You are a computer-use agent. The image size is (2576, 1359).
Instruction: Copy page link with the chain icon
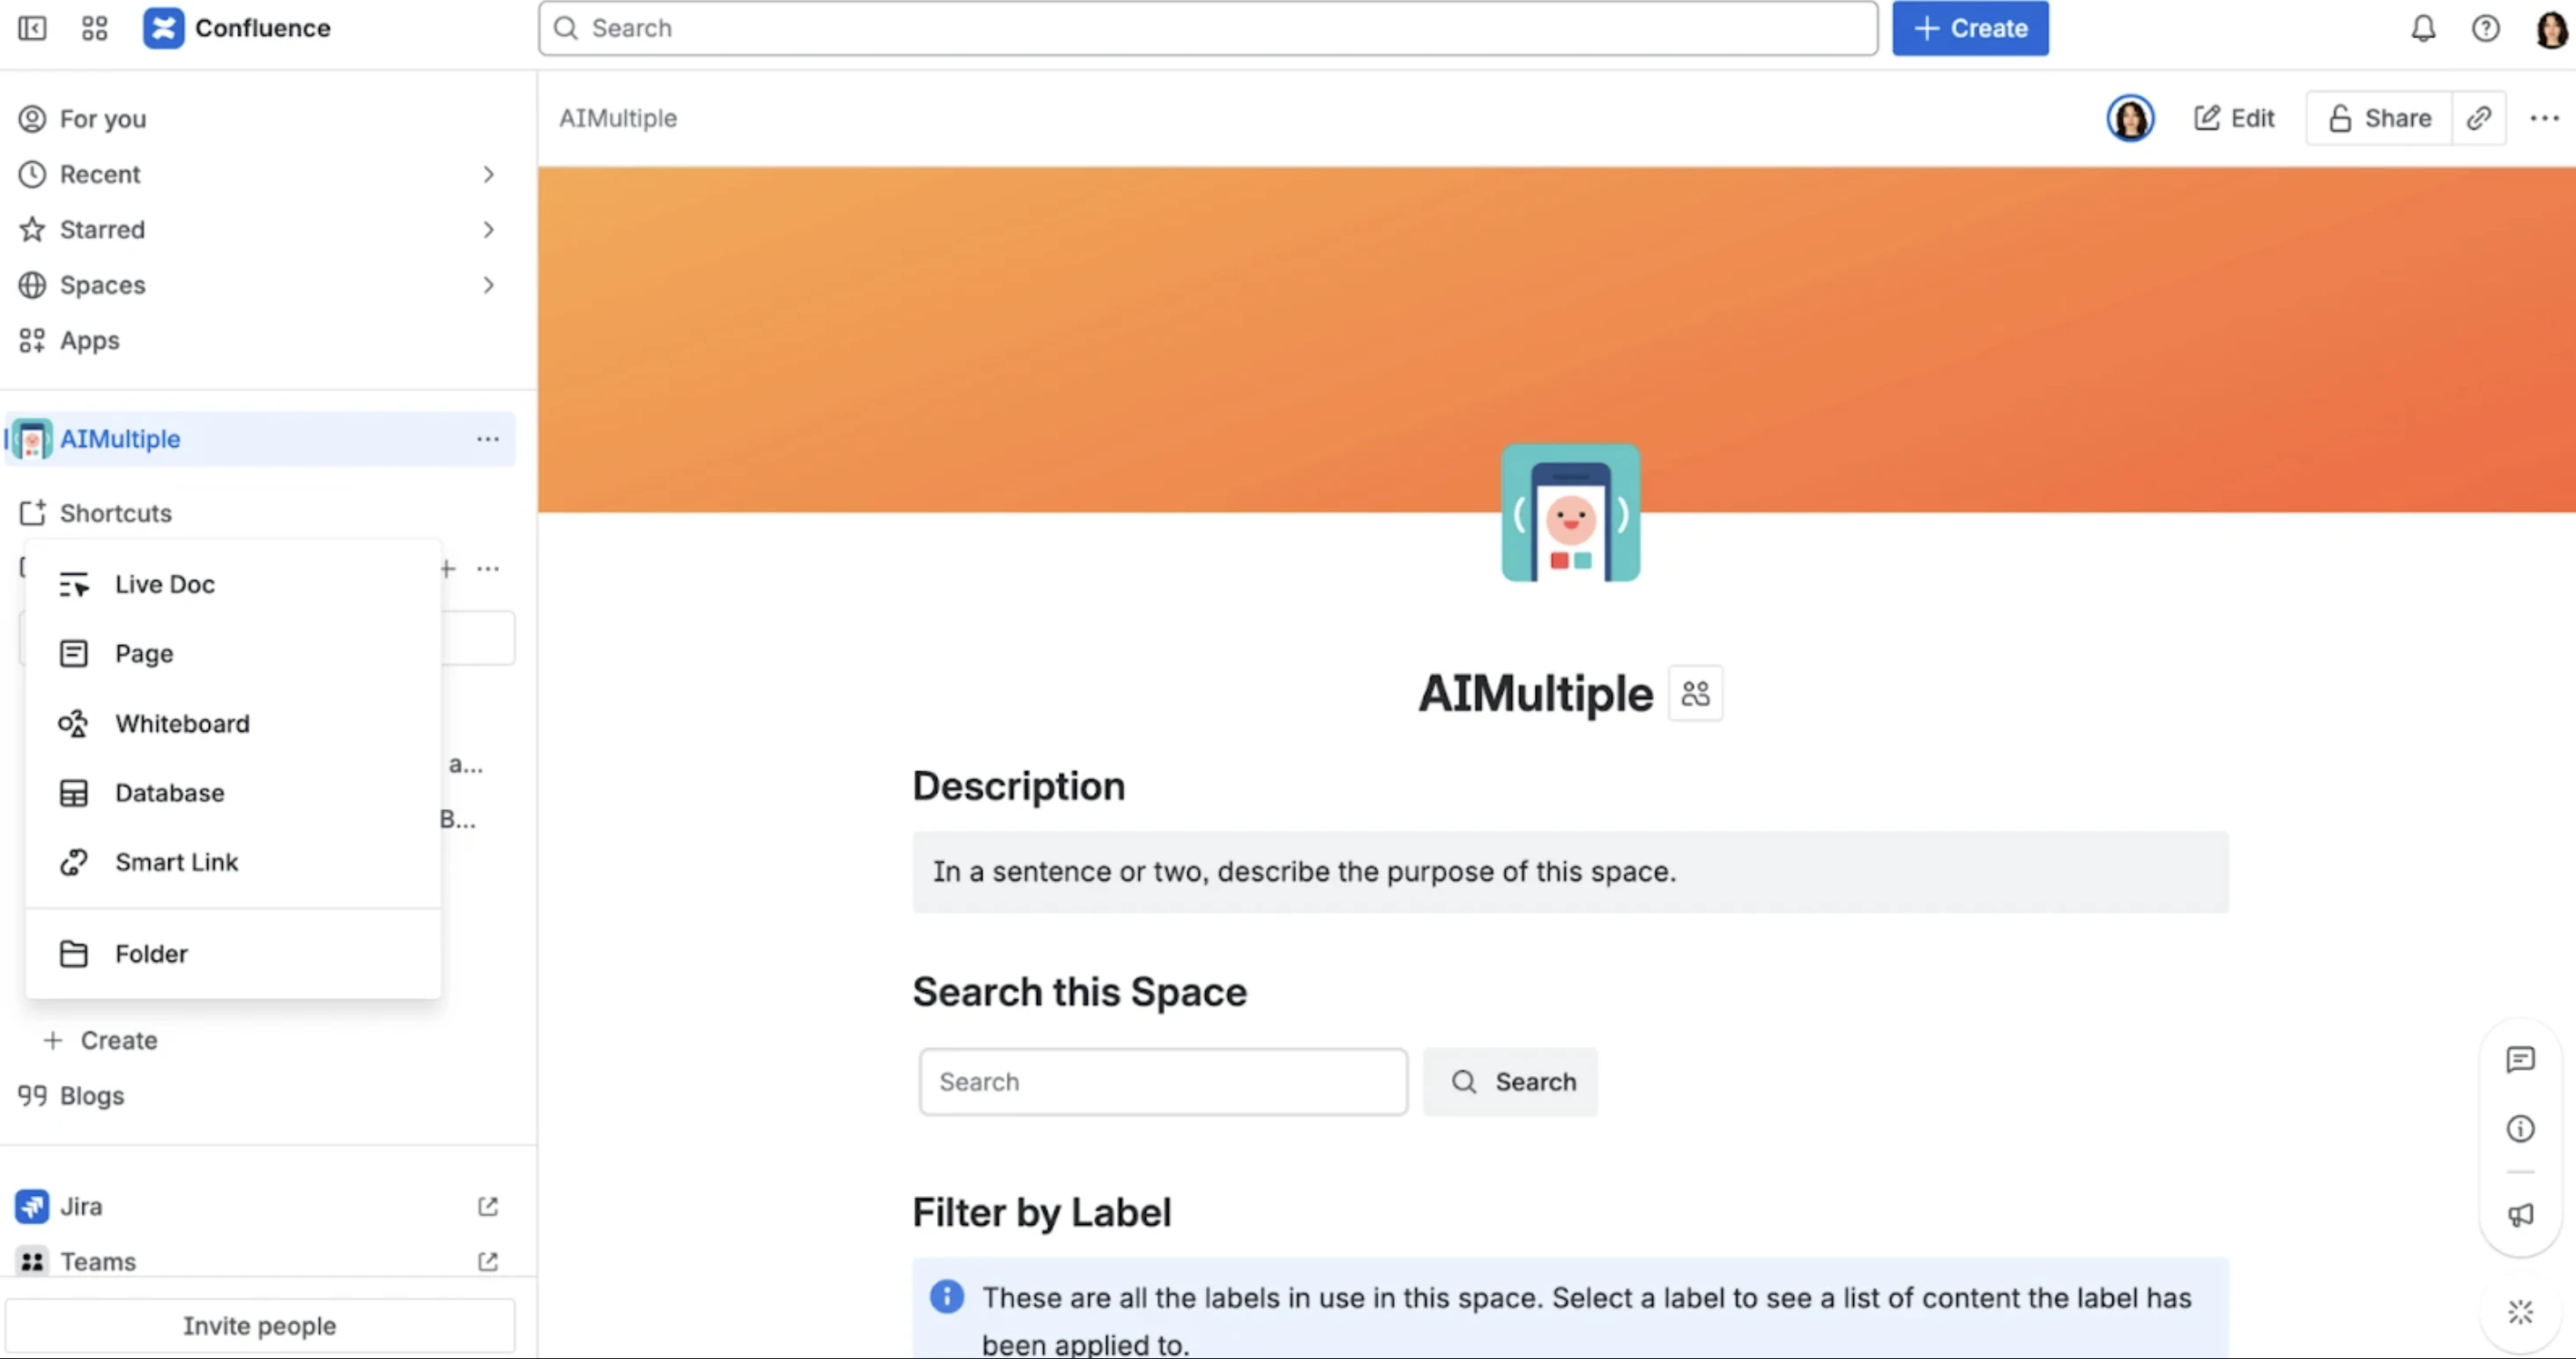click(2478, 118)
